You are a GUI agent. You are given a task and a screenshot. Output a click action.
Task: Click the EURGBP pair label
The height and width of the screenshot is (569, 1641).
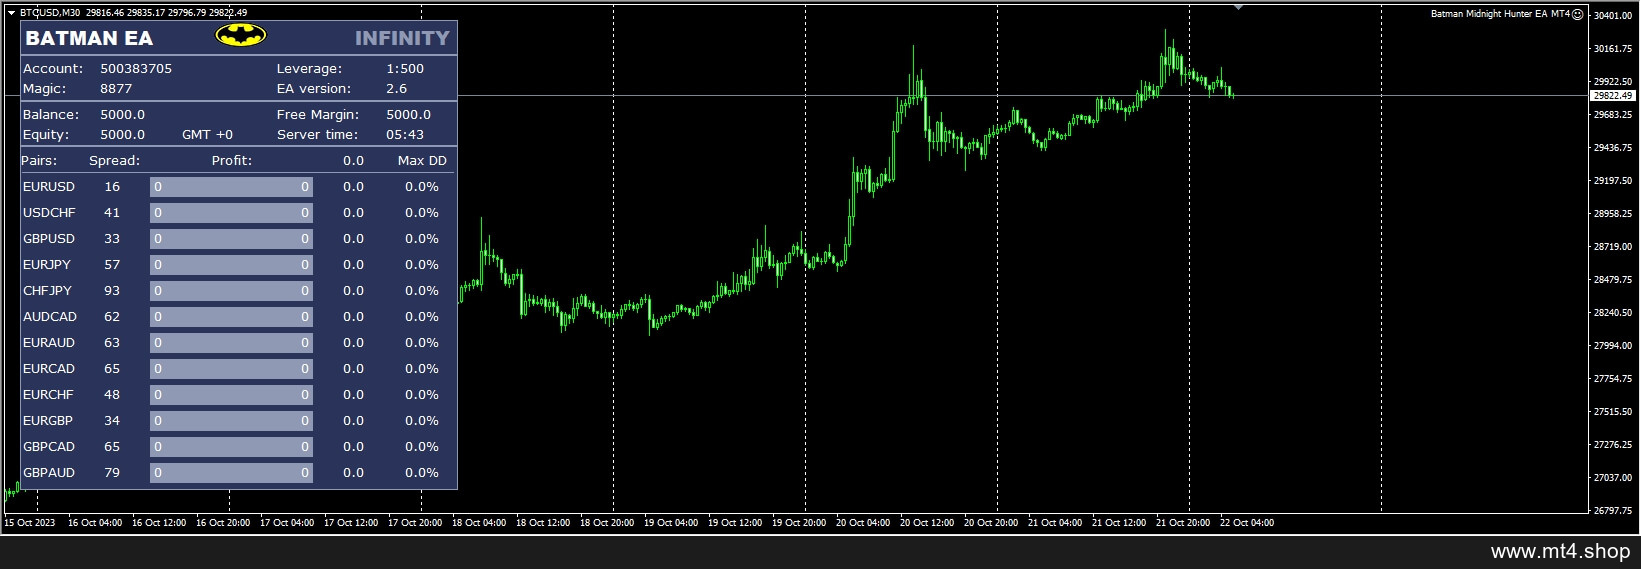point(48,421)
